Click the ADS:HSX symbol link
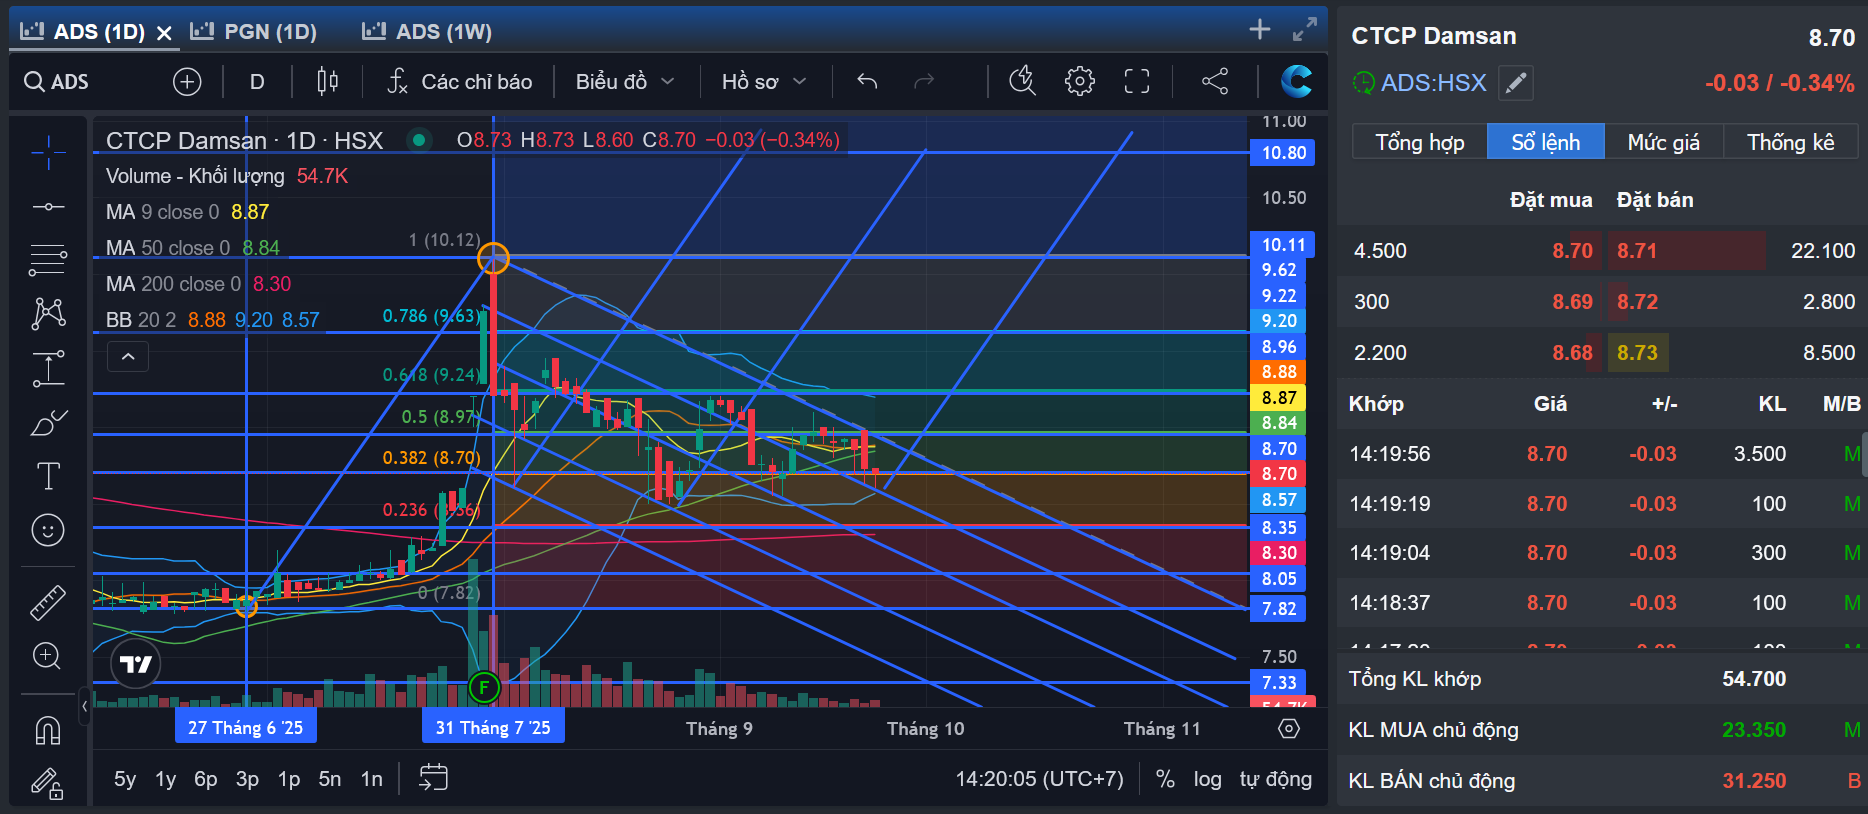Viewport: 1868px width, 814px height. [x=1434, y=83]
